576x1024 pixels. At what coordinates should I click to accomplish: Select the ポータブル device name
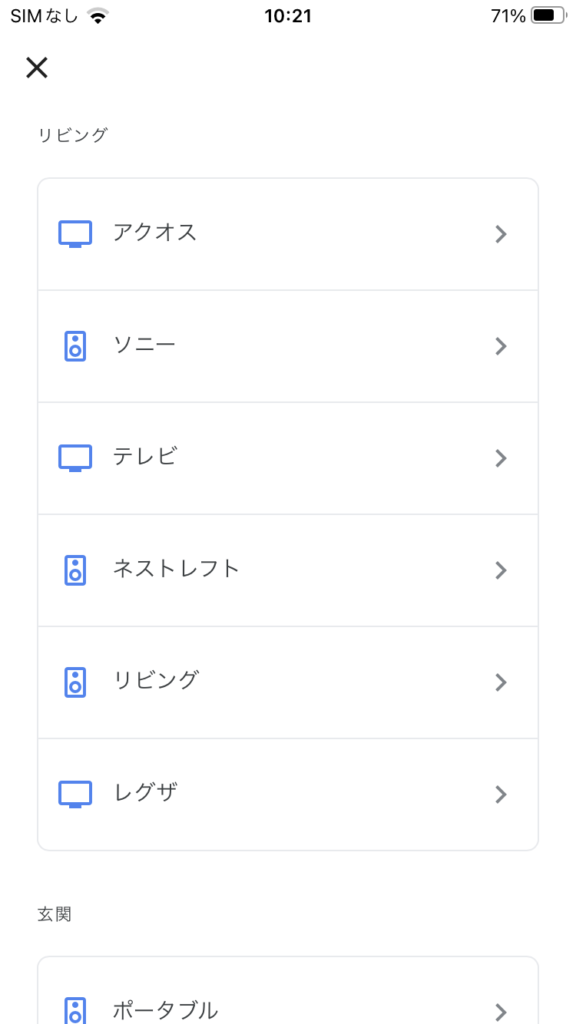[165, 1010]
